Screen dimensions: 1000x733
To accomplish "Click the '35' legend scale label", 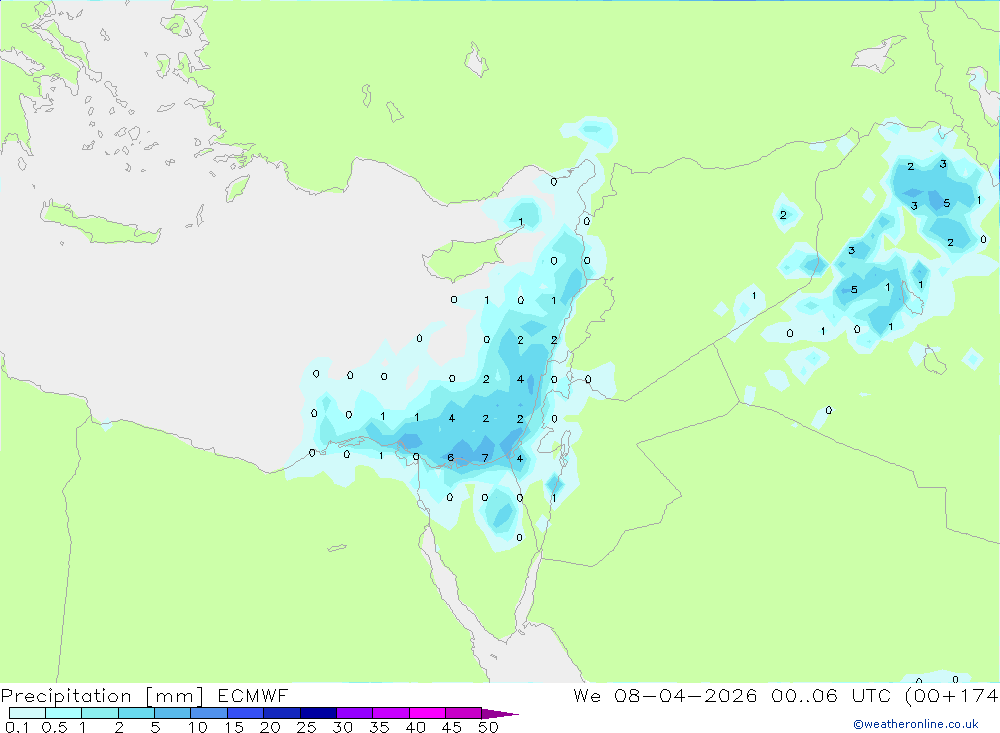I will click(379, 727).
